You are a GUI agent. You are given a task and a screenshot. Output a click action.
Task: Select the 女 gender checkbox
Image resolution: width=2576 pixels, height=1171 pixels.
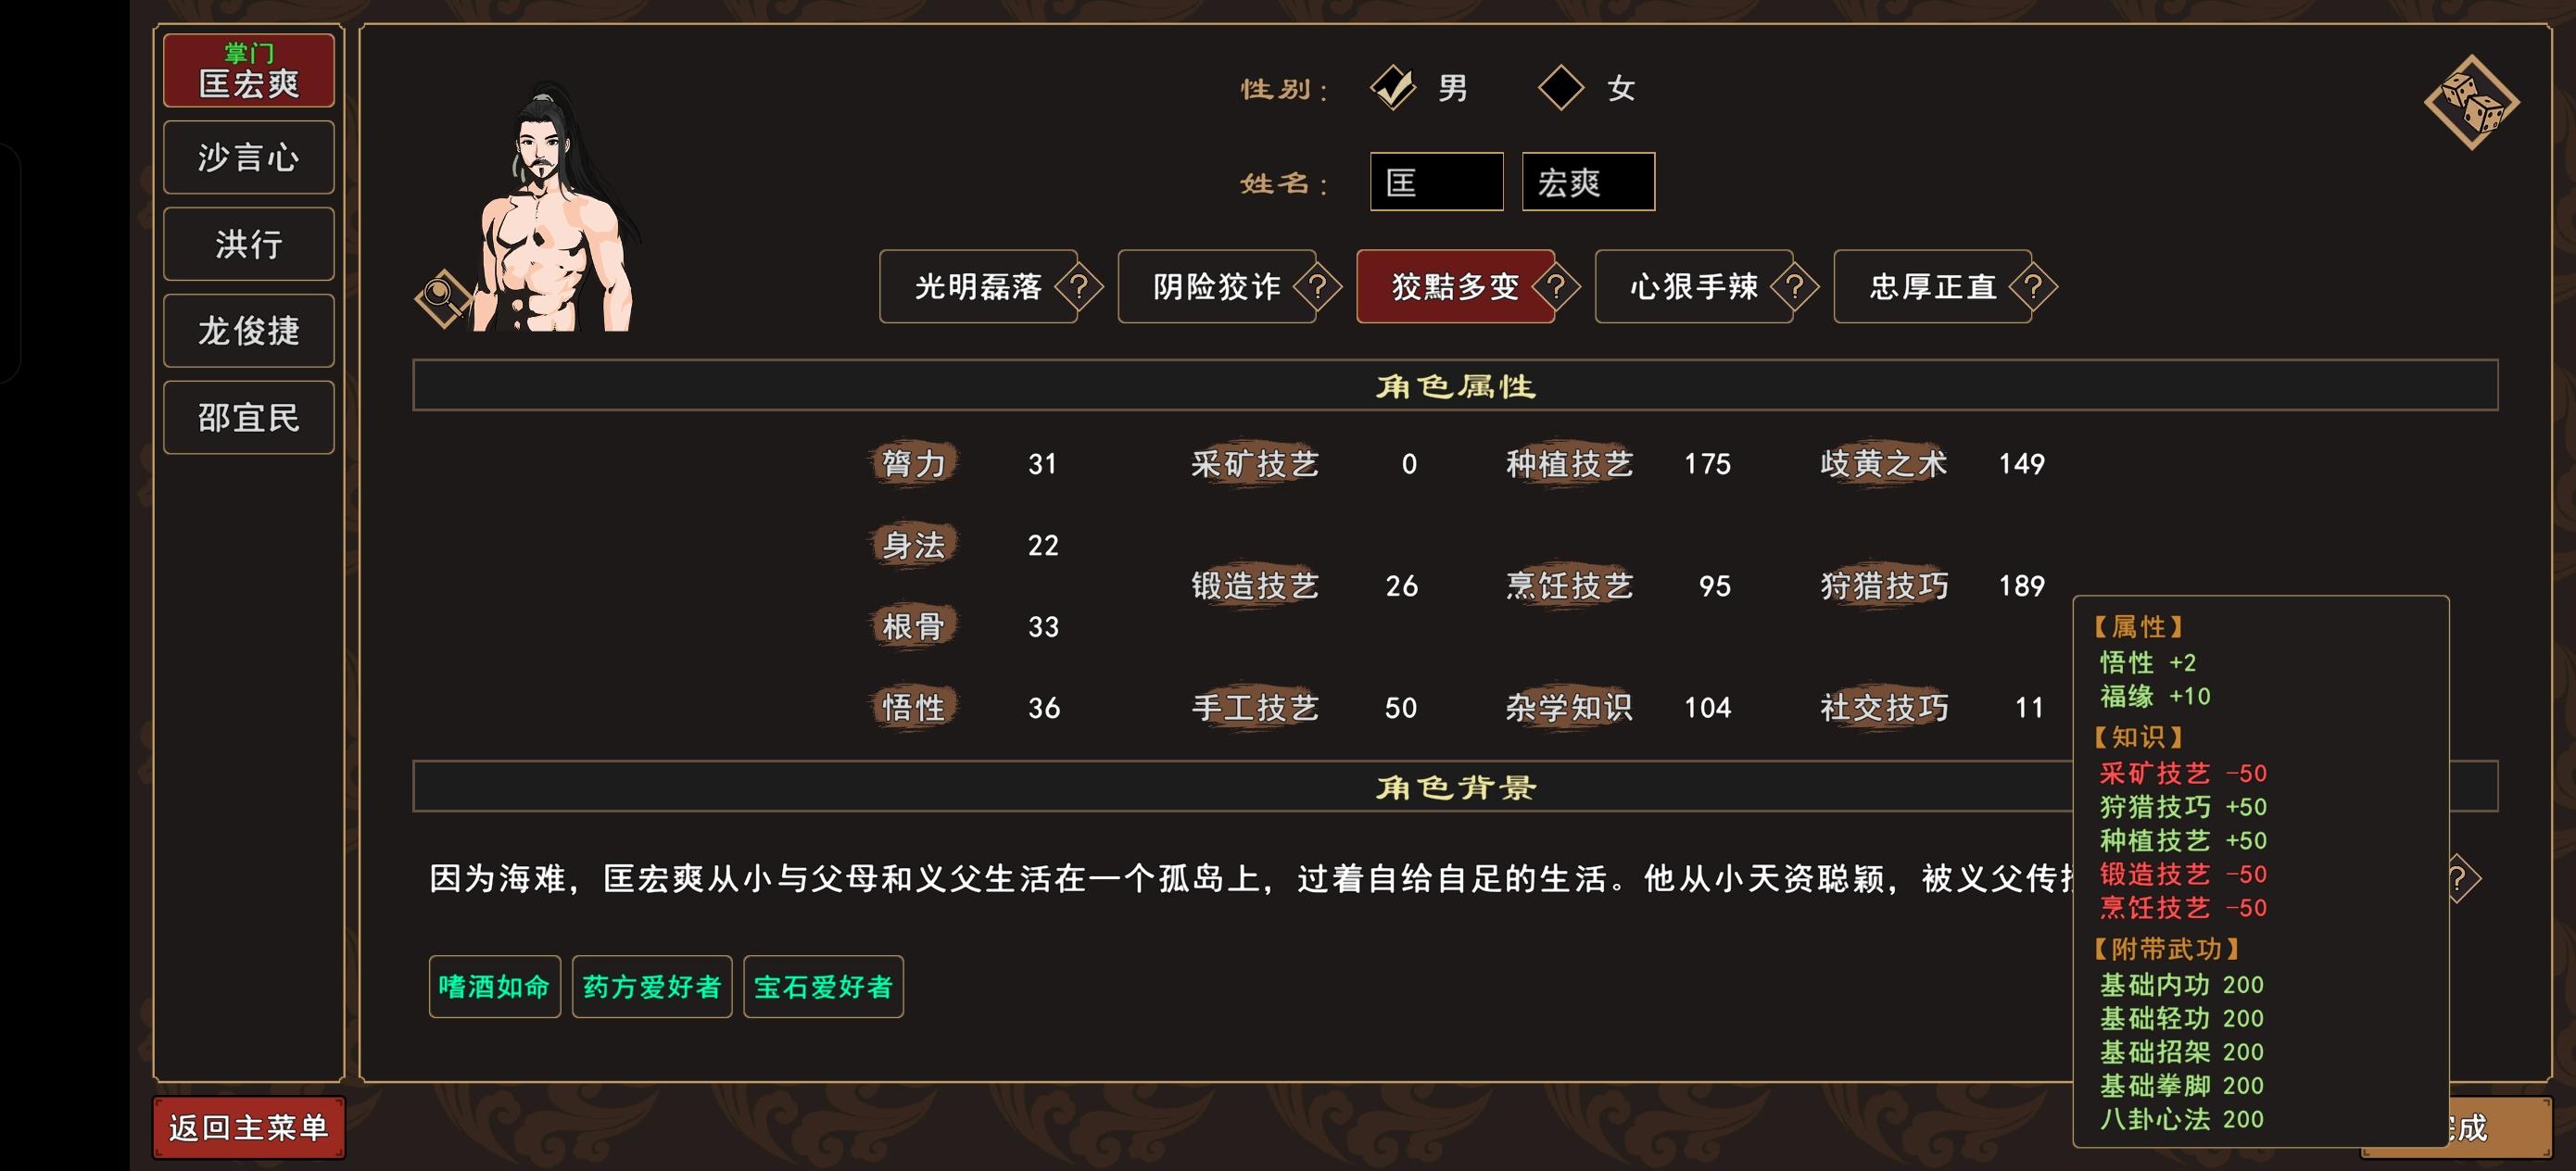coord(1560,88)
